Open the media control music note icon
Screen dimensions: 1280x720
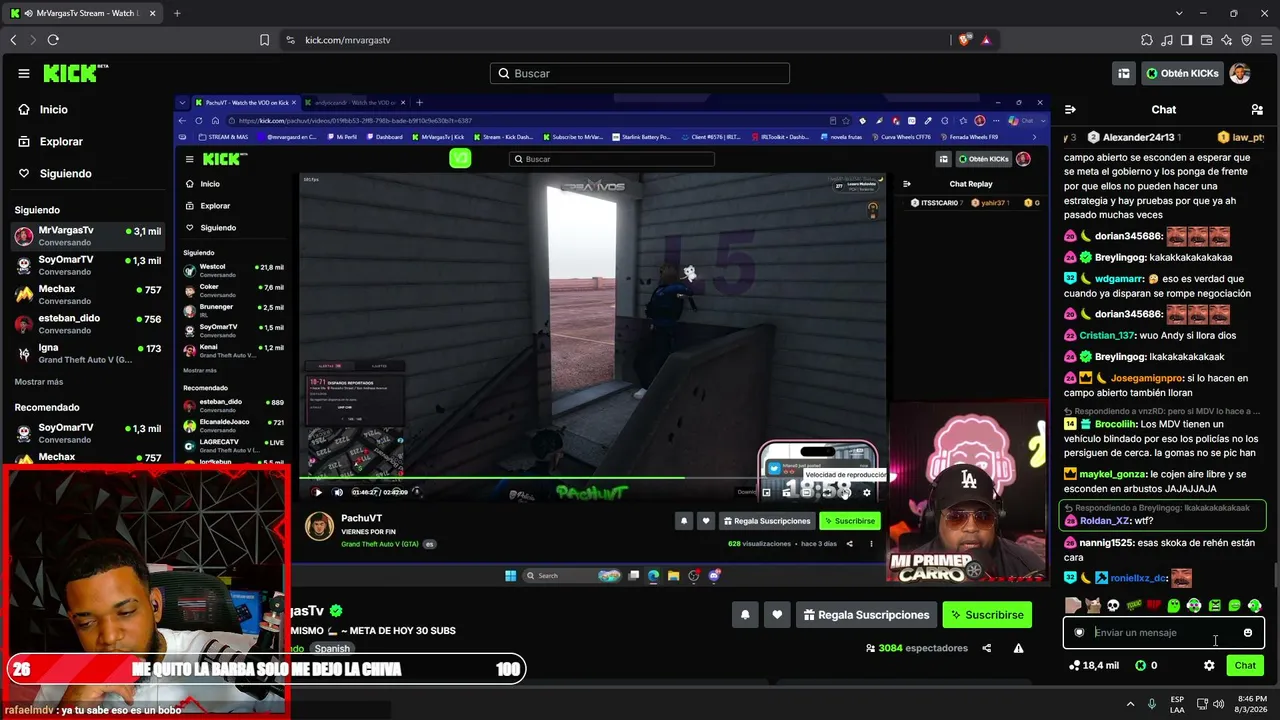tap(1167, 40)
